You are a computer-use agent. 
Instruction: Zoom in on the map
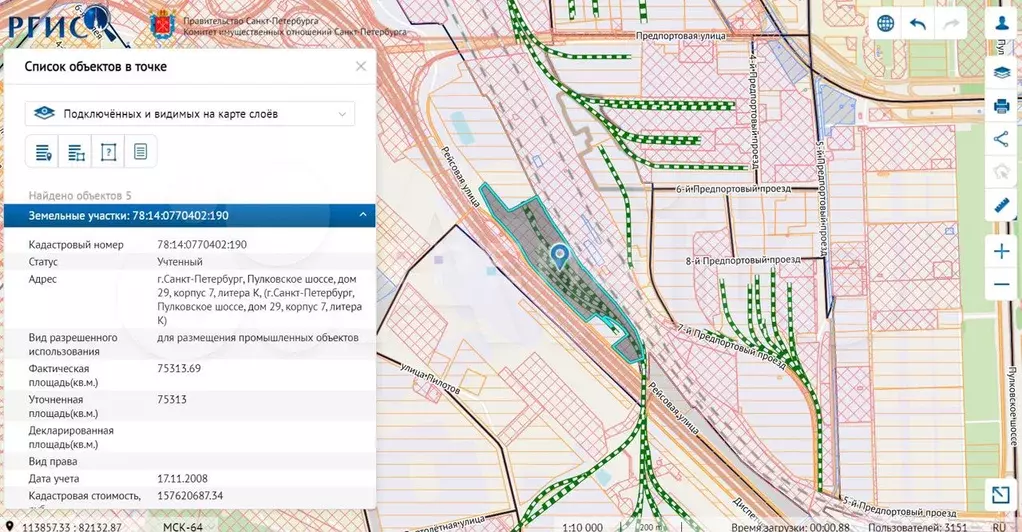point(1002,251)
